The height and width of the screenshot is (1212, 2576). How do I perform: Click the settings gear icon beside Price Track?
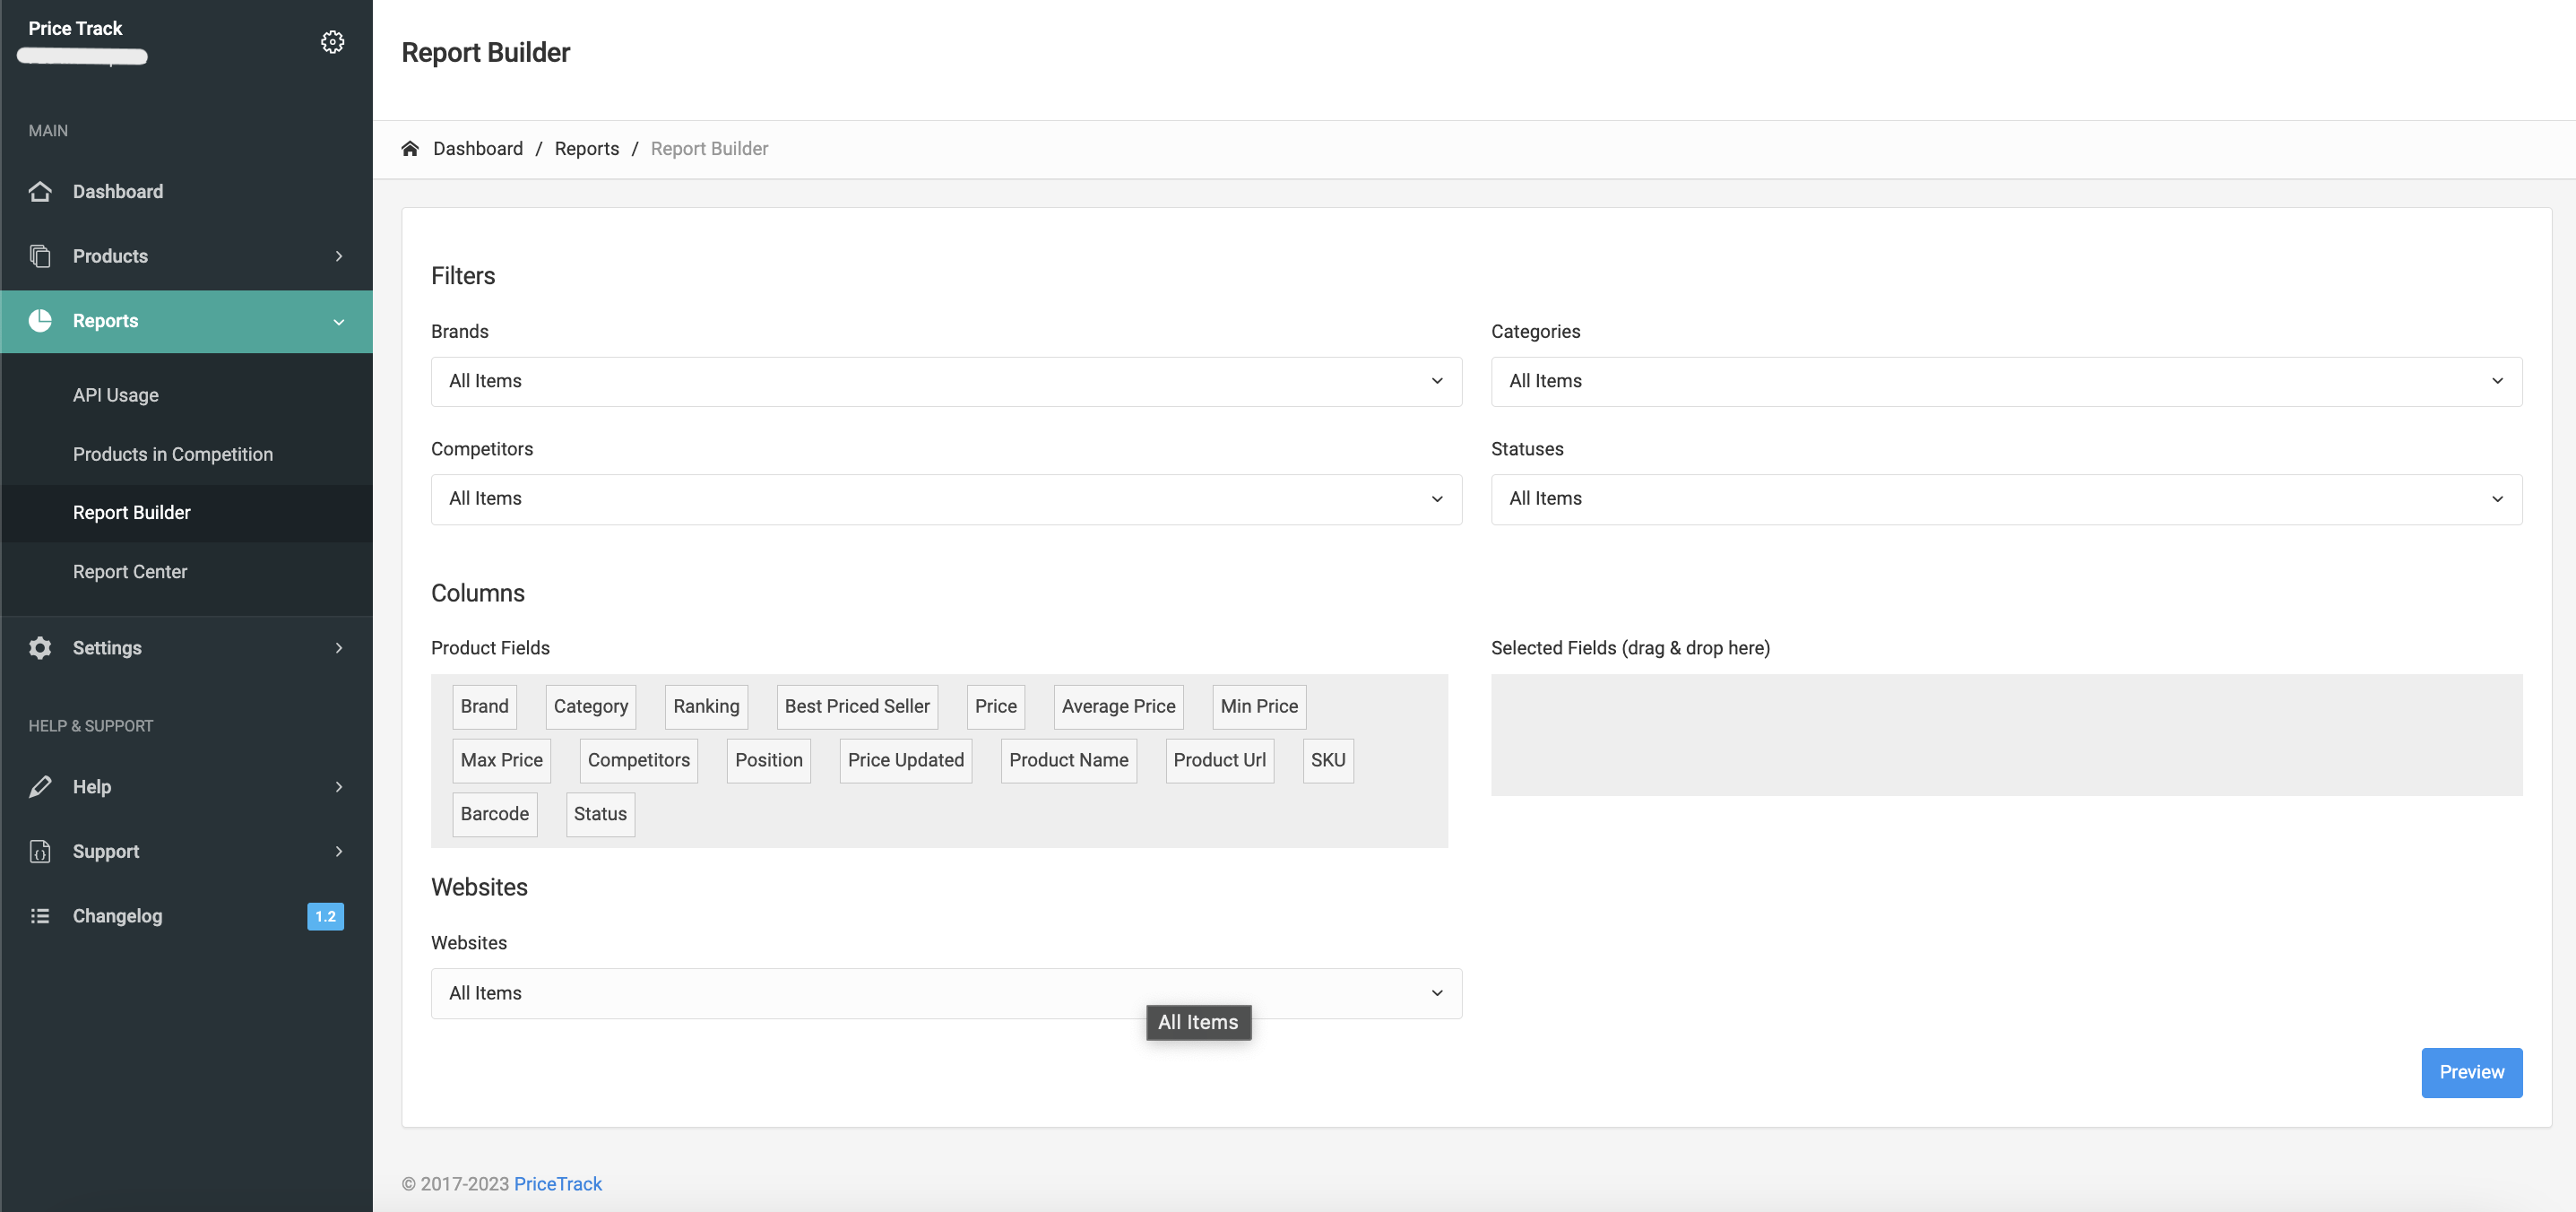[332, 42]
